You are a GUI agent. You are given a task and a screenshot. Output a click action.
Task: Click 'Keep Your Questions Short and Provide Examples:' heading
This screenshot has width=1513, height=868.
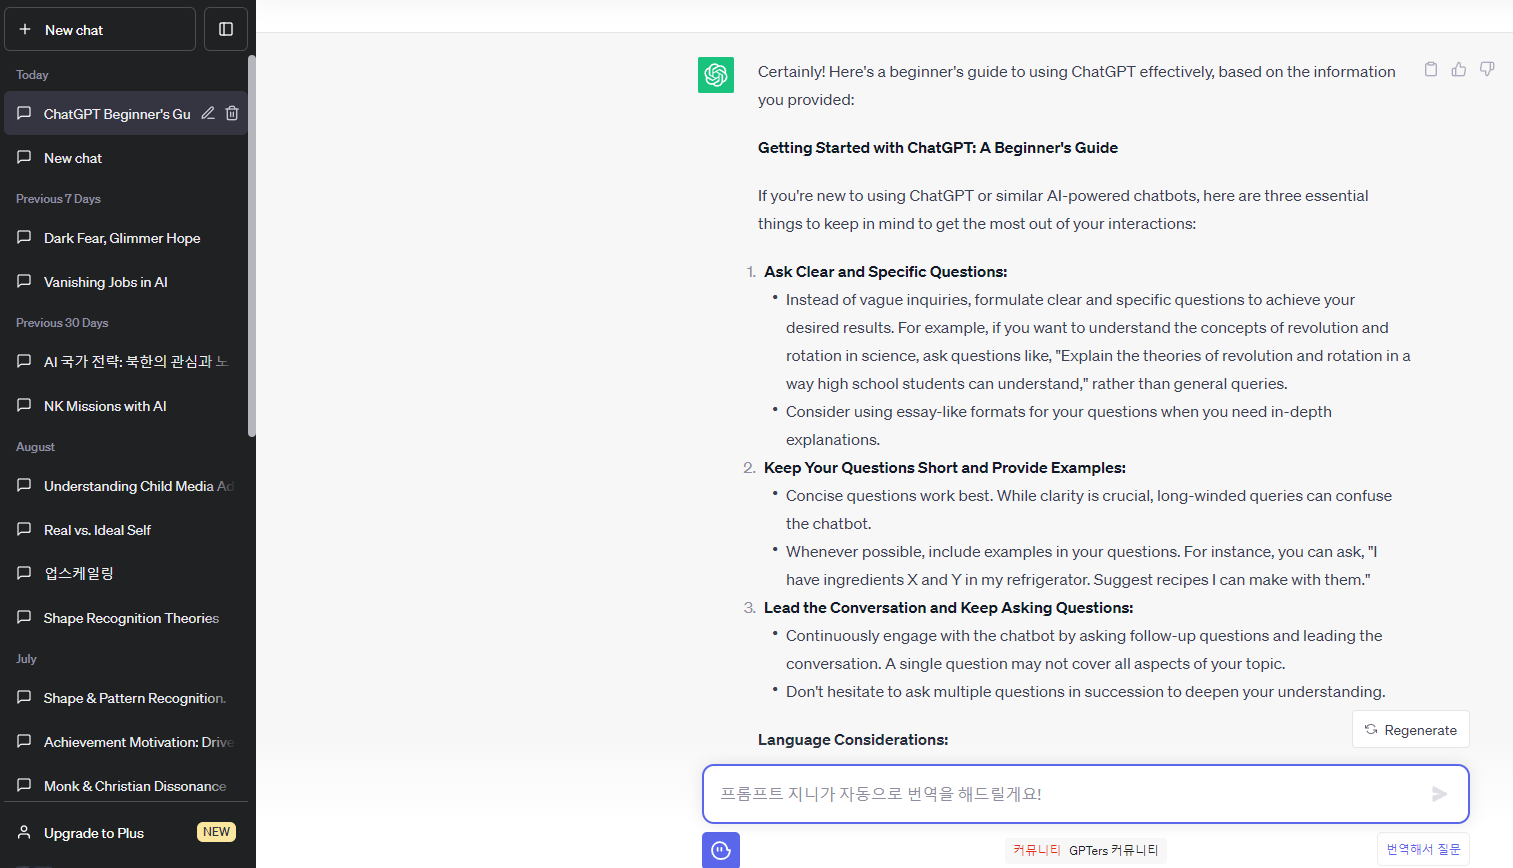coord(945,468)
